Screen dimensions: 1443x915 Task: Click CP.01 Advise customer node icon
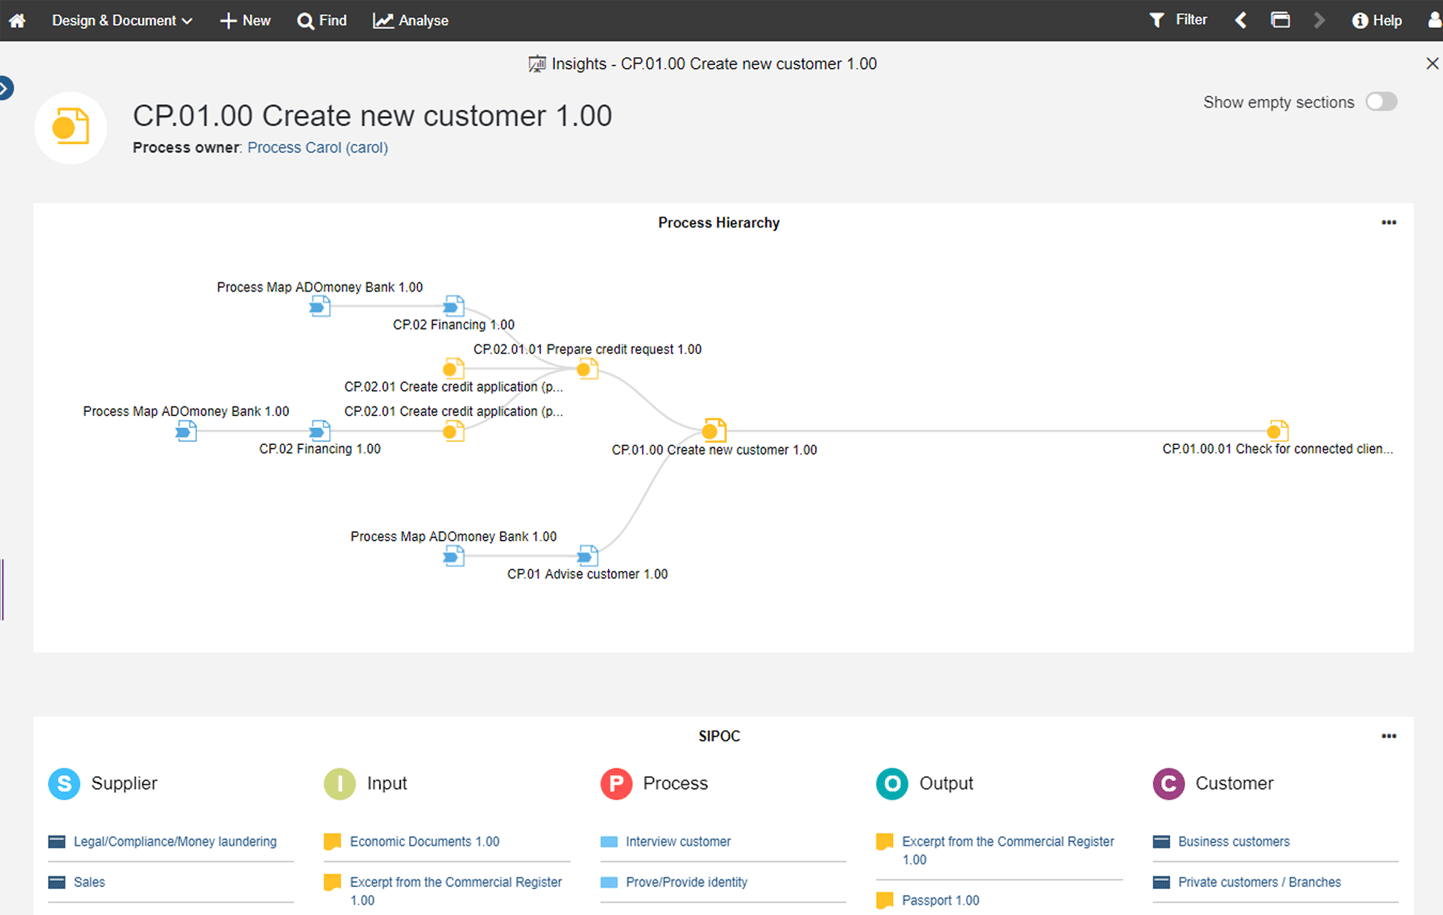[x=588, y=556]
